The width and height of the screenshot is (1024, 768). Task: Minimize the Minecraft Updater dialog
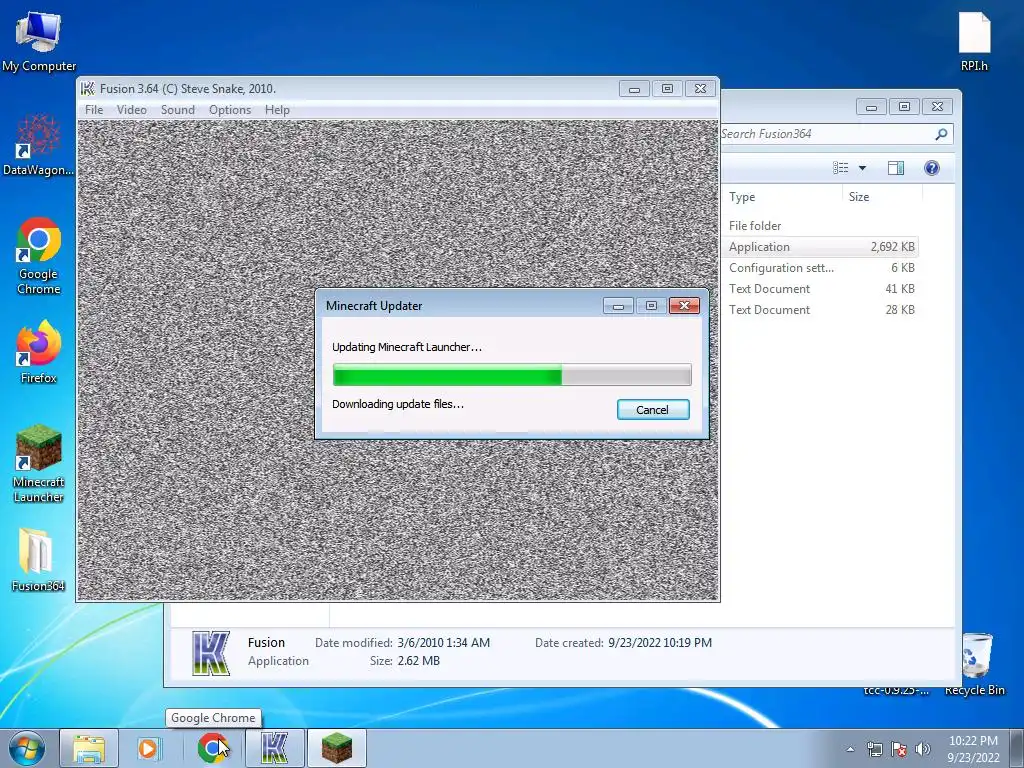pyautogui.click(x=618, y=306)
